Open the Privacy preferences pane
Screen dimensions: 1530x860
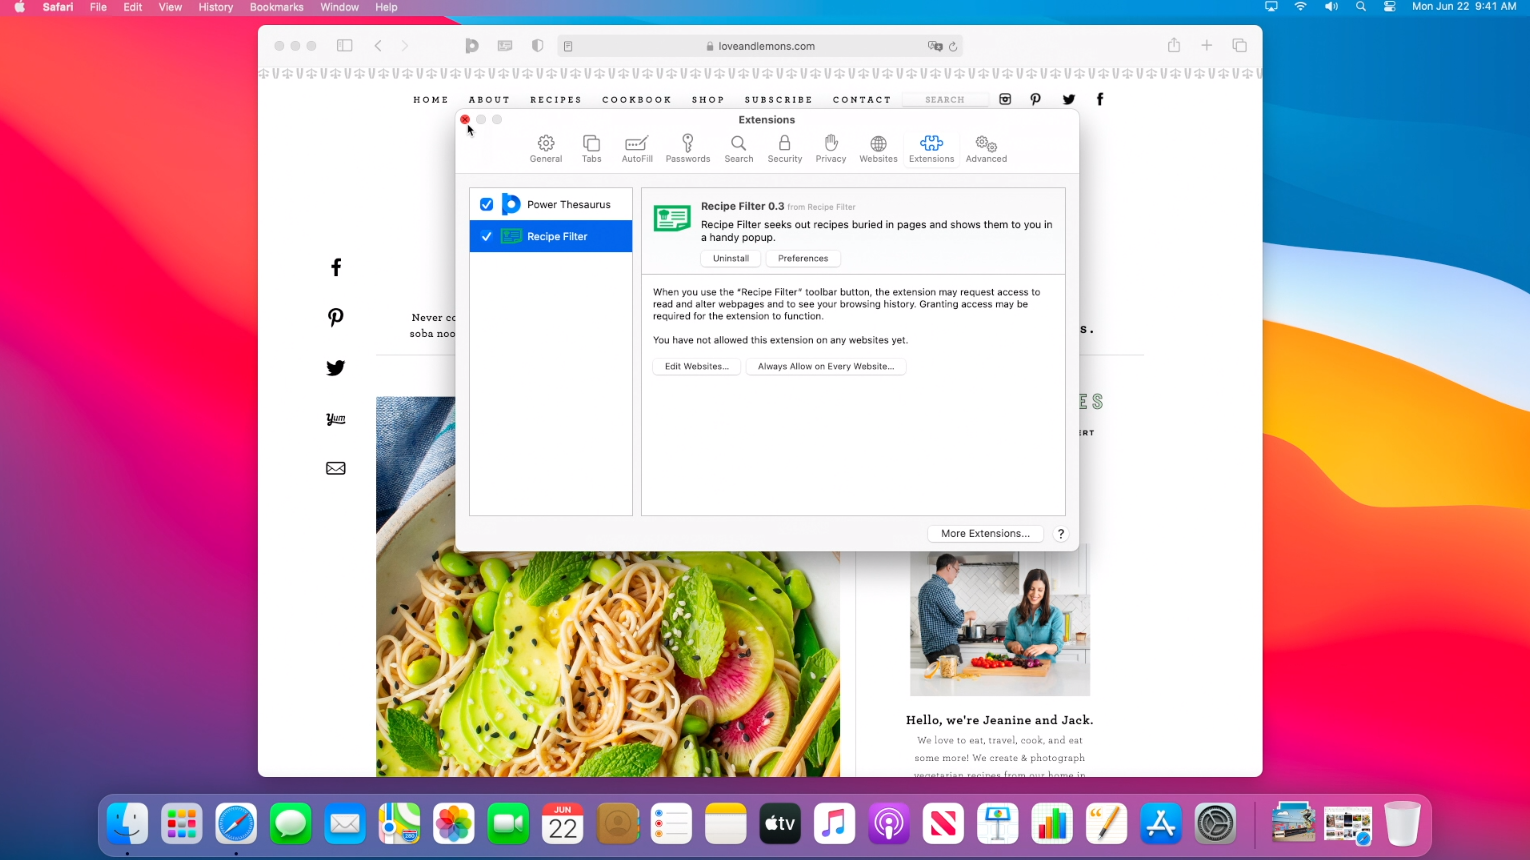tap(830, 148)
